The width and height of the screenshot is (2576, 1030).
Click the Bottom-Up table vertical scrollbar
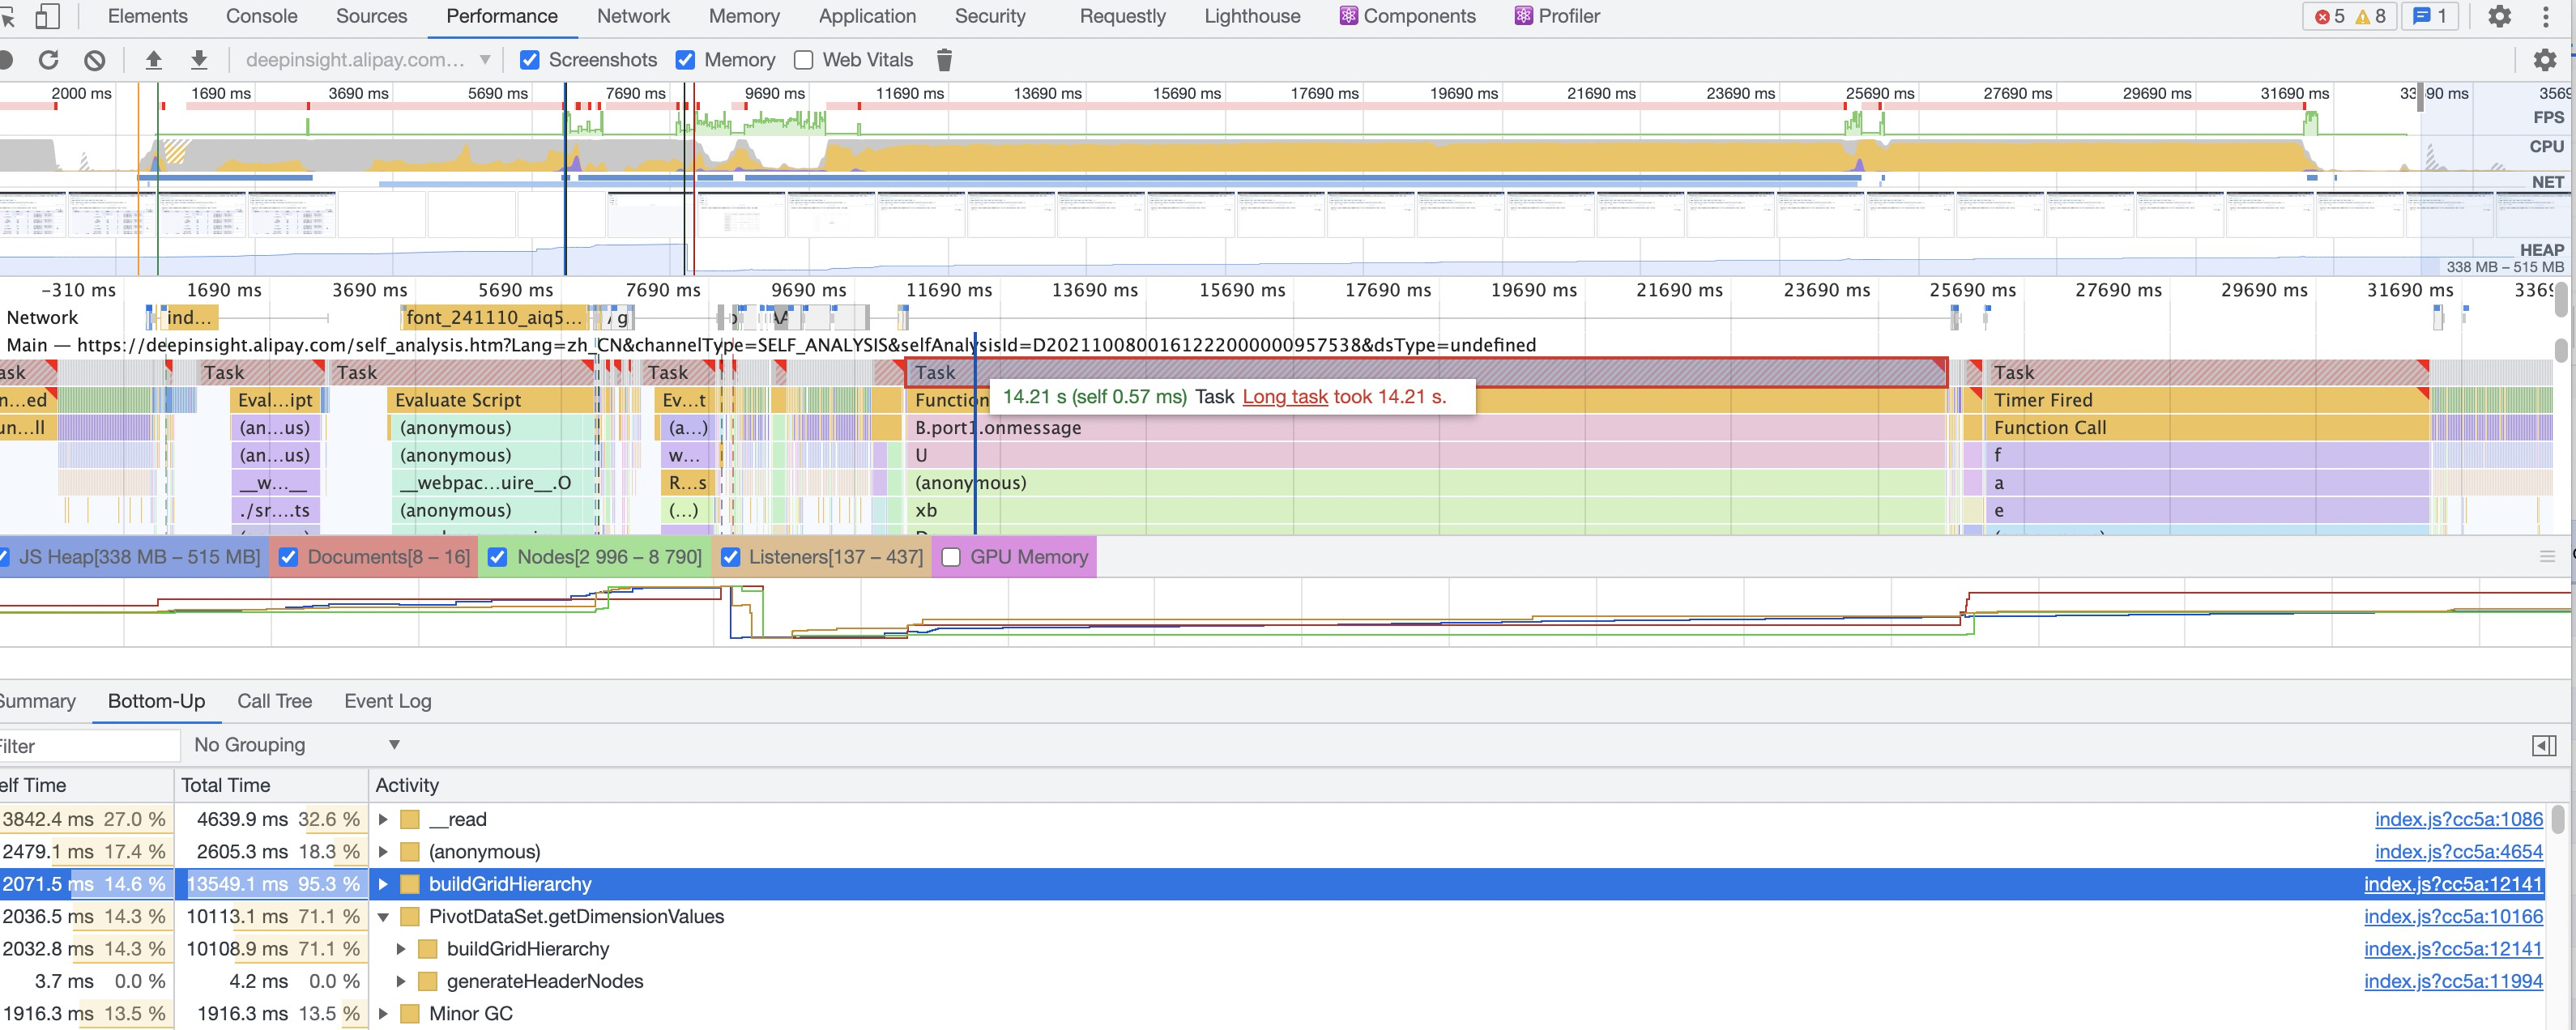(x=2557, y=819)
